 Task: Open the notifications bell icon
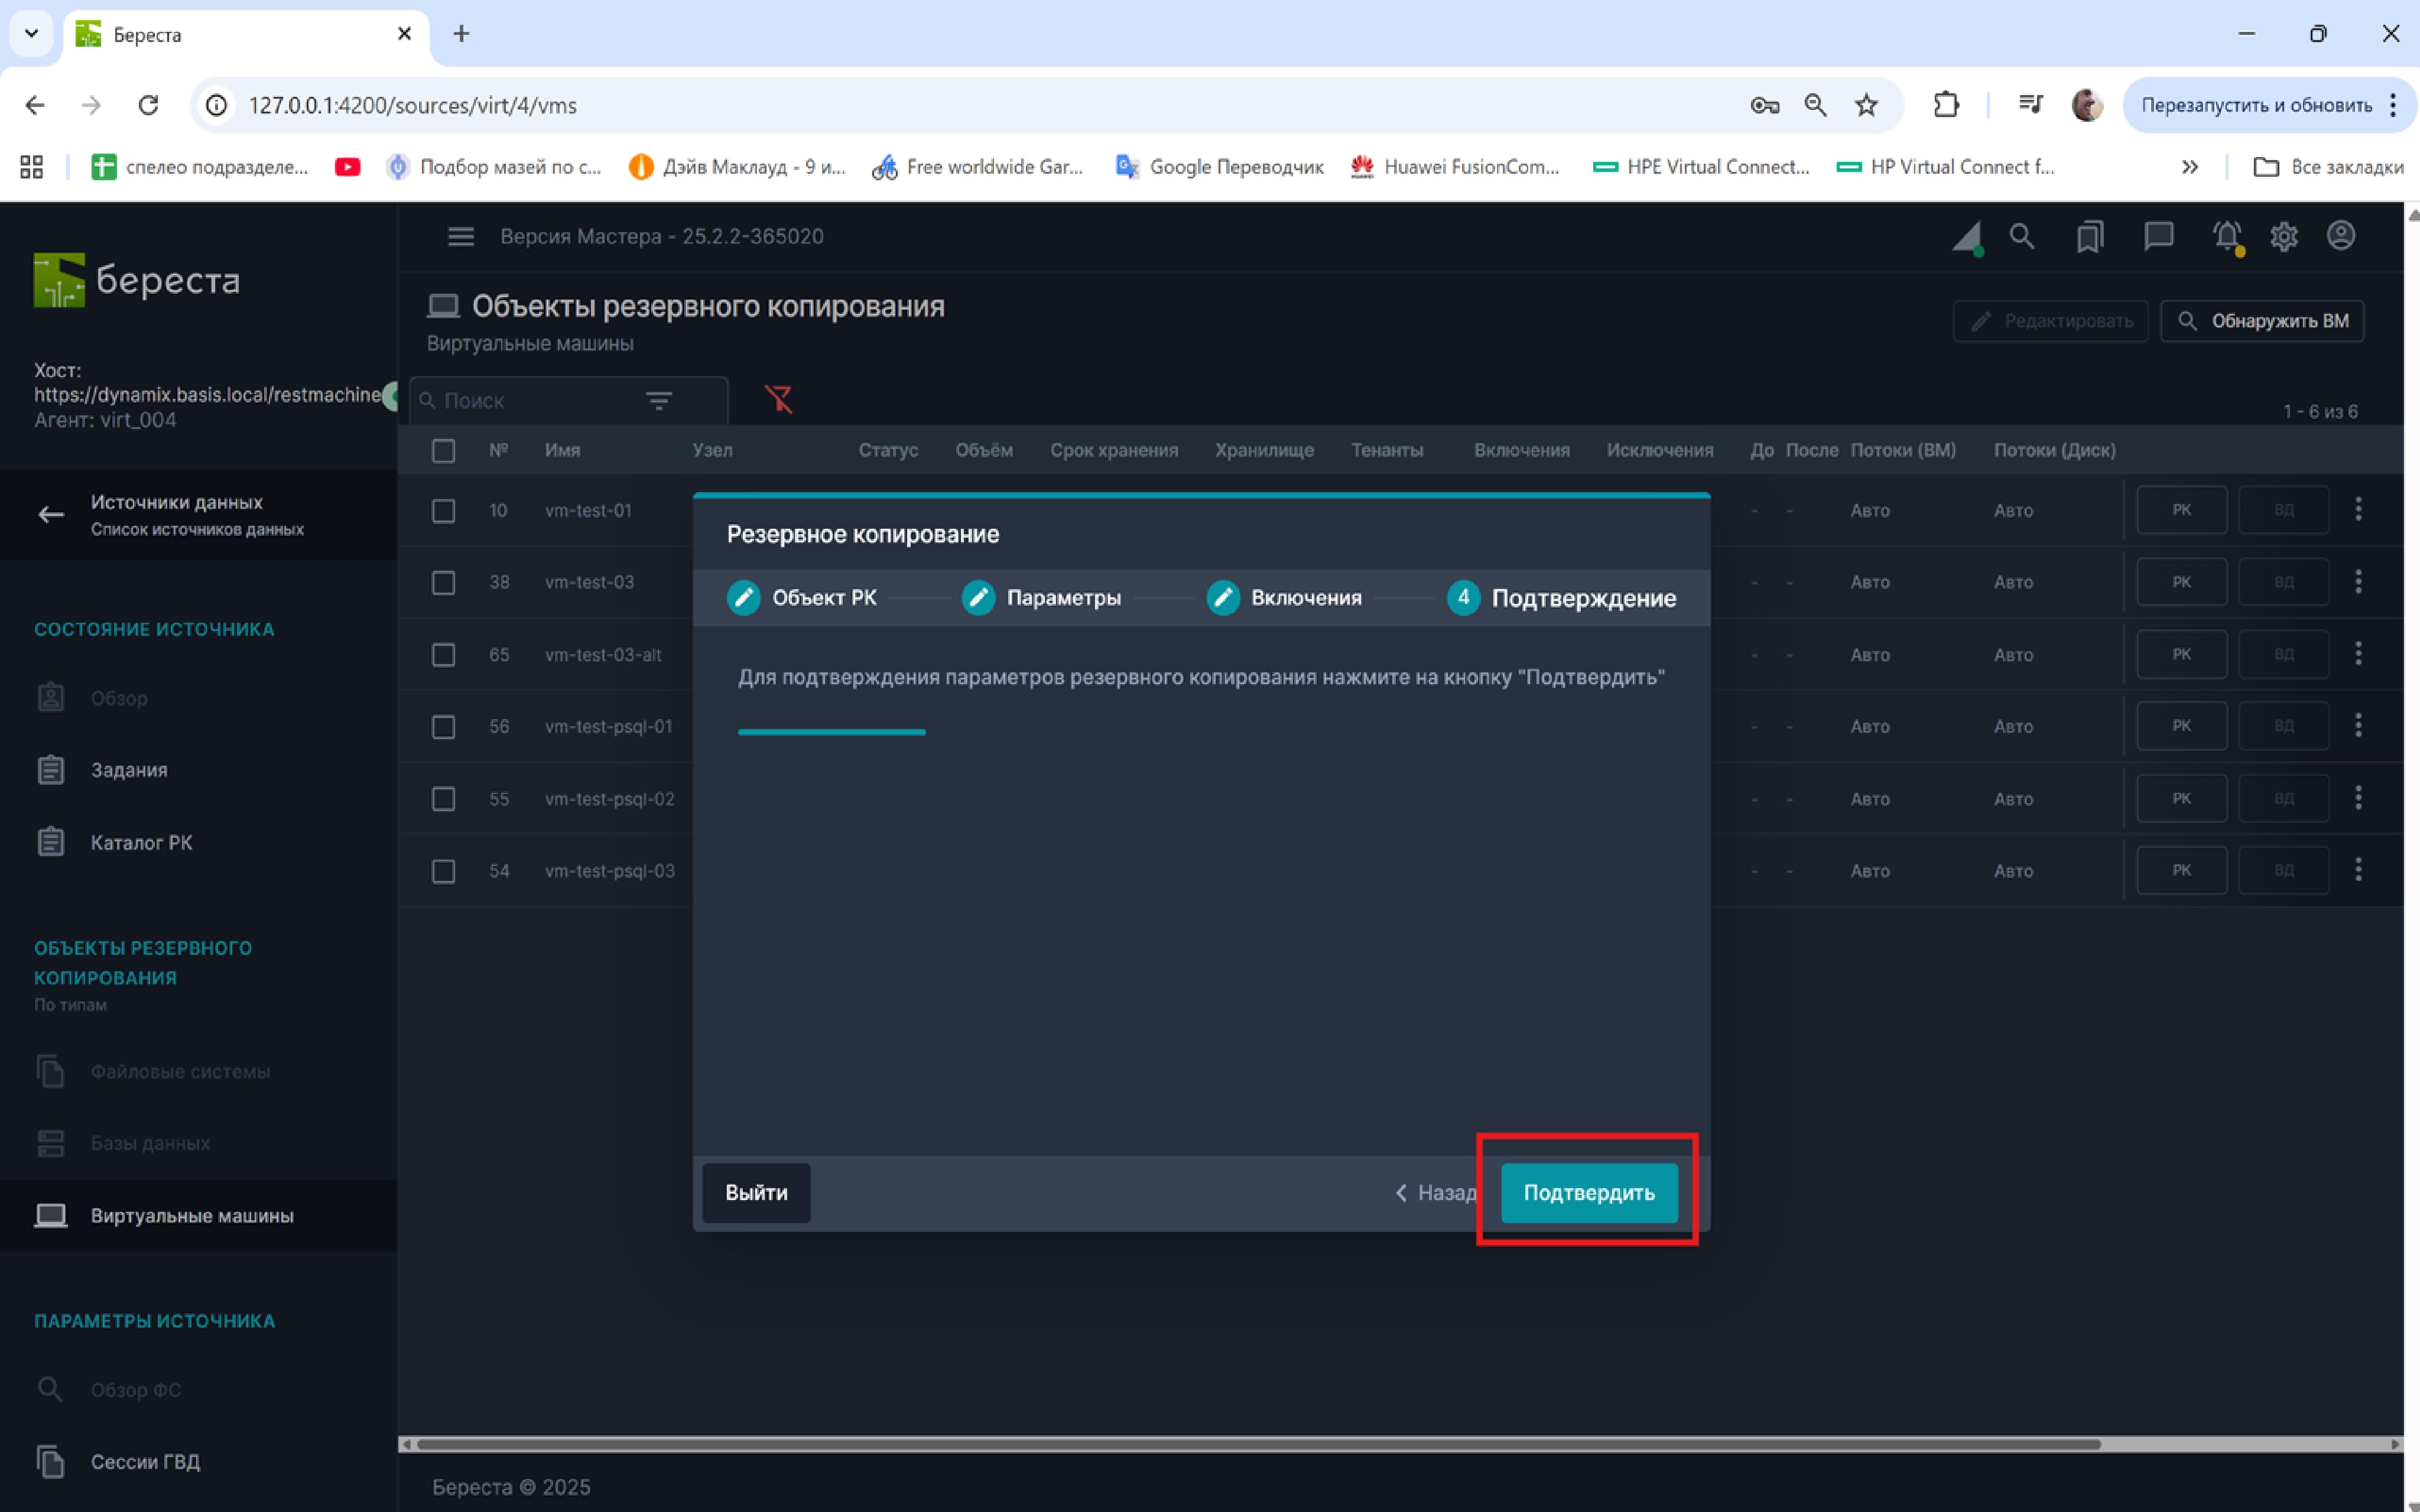pyautogui.click(x=2226, y=237)
